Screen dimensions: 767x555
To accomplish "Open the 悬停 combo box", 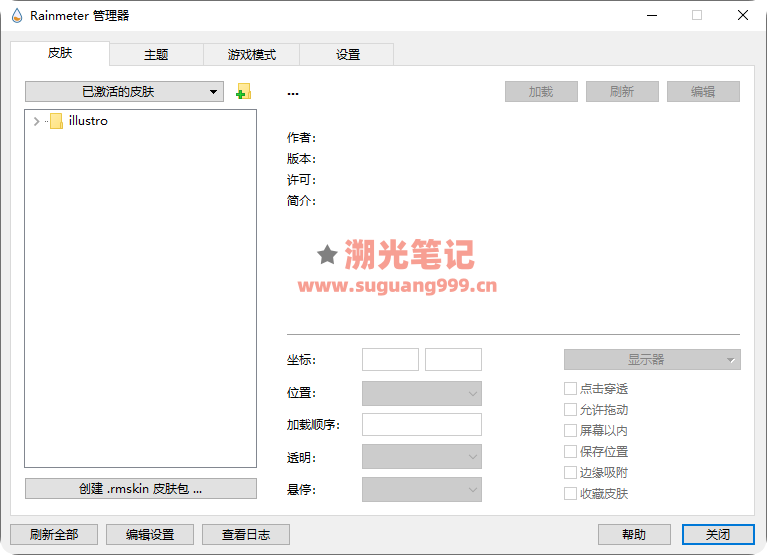I will [x=422, y=489].
